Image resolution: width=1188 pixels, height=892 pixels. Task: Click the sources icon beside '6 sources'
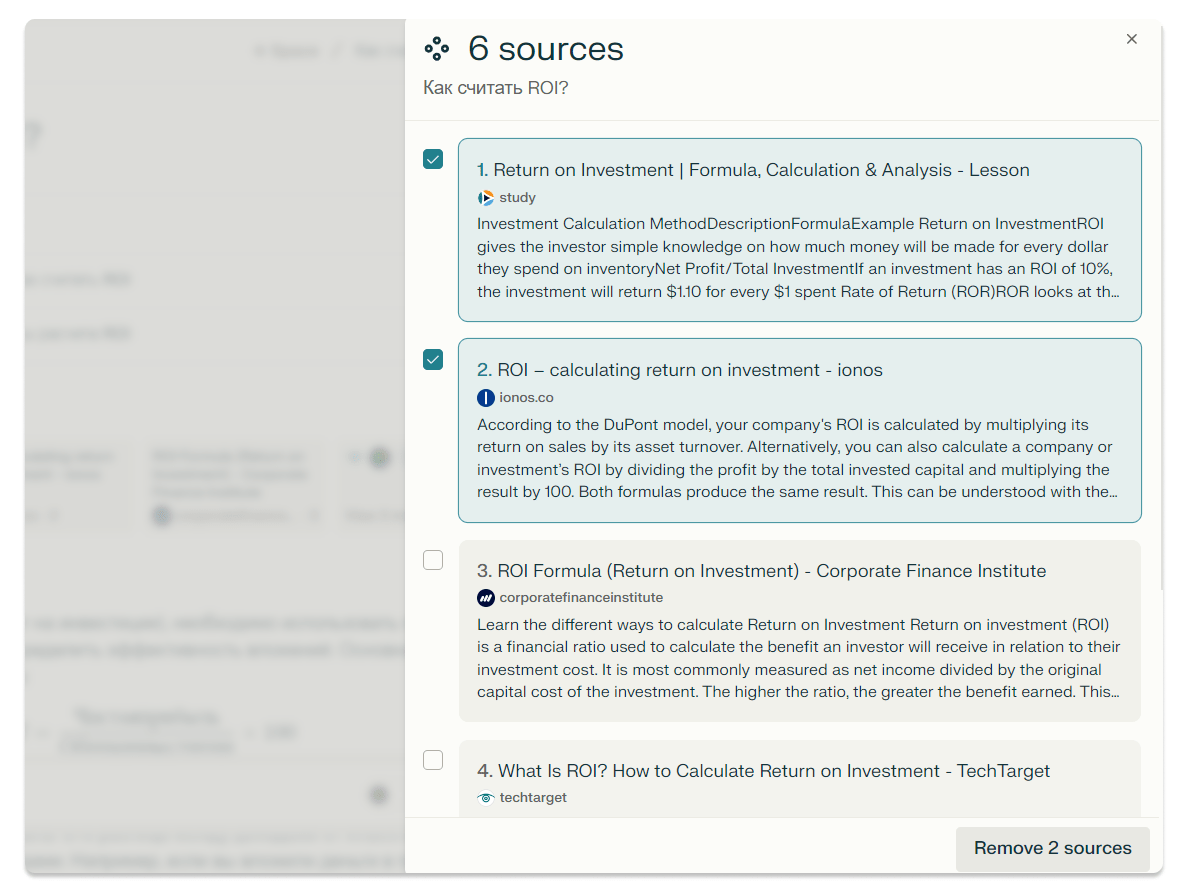click(x=437, y=48)
